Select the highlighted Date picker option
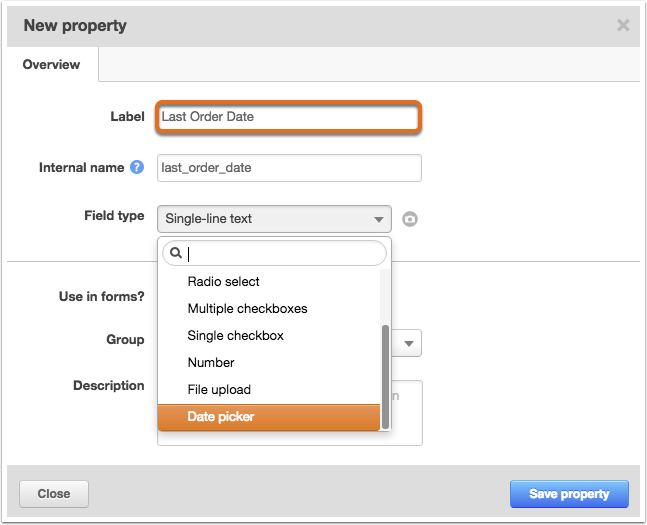647x525 pixels. pos(221,417)
